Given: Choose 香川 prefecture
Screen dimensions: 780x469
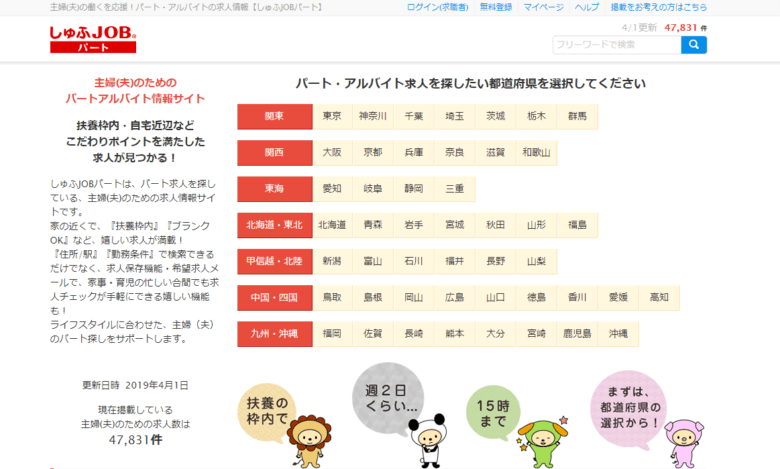Looking at the screenshot, I should click(x=577, y=298).
